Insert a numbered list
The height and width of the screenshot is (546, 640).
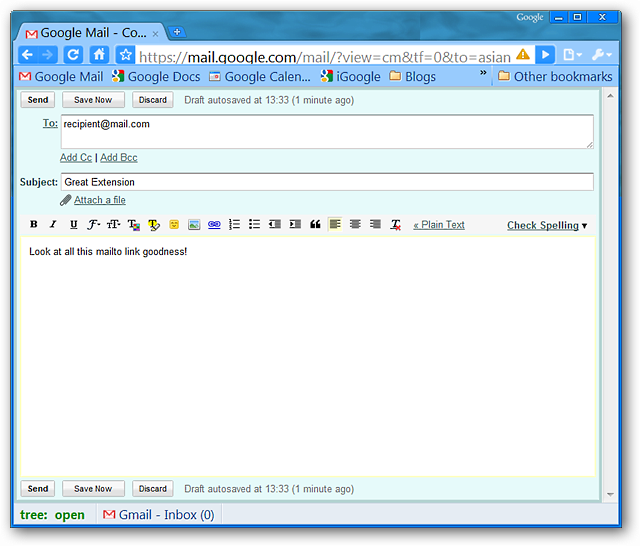coord(234,225)
